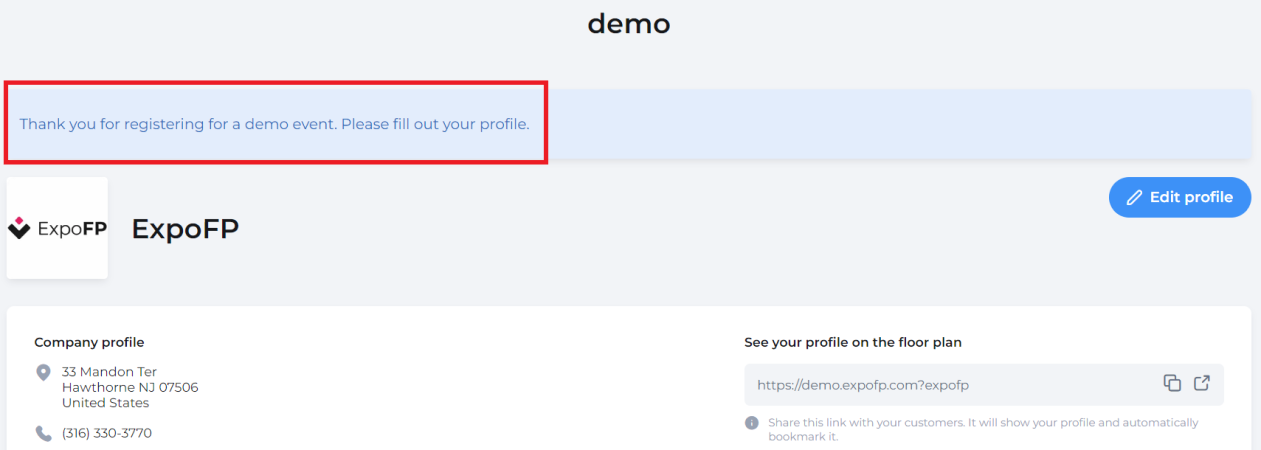This screenshot has width=1261, height=450.
Task: Click See your profile on floor plan heading
Action: [x=853, y=342]
